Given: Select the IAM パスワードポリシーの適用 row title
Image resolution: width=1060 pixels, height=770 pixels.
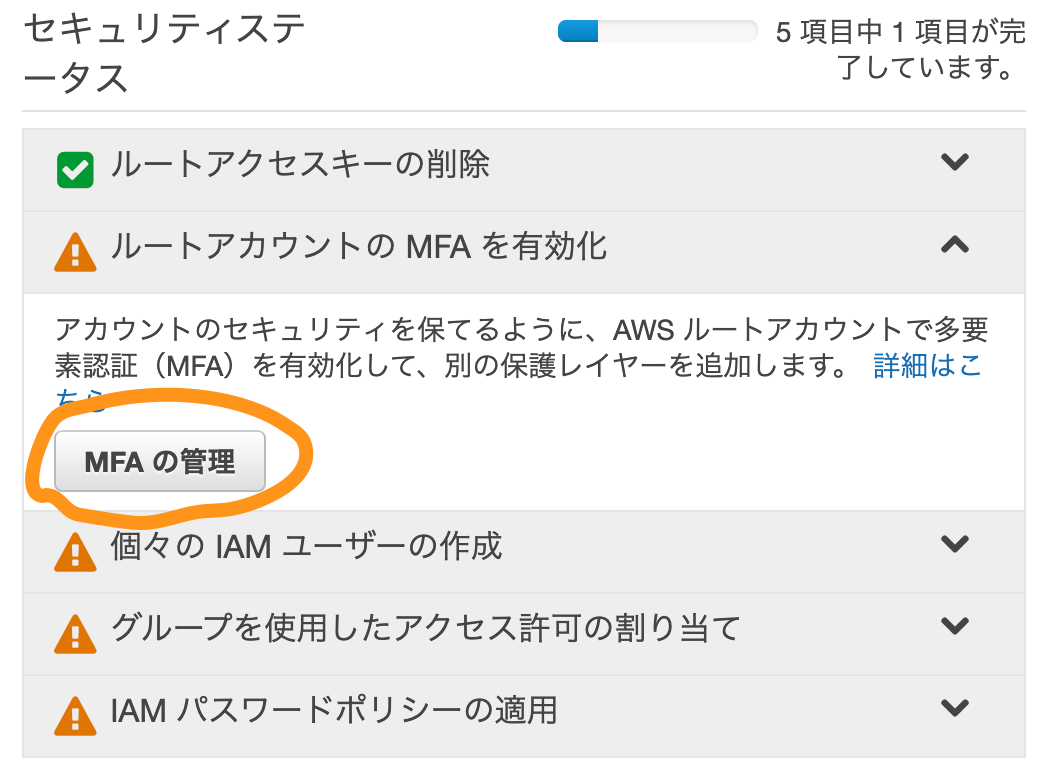Looking at the screenshot, I should pyautogui.click(x=334, y=711).
